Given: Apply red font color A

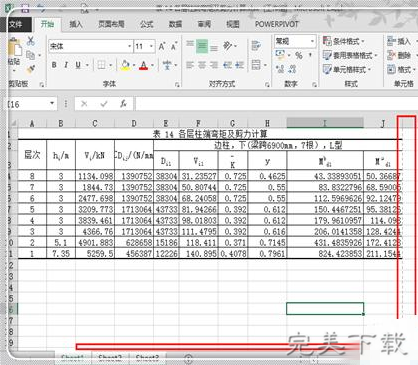Looking at the screenshot, I should [143, 65].
